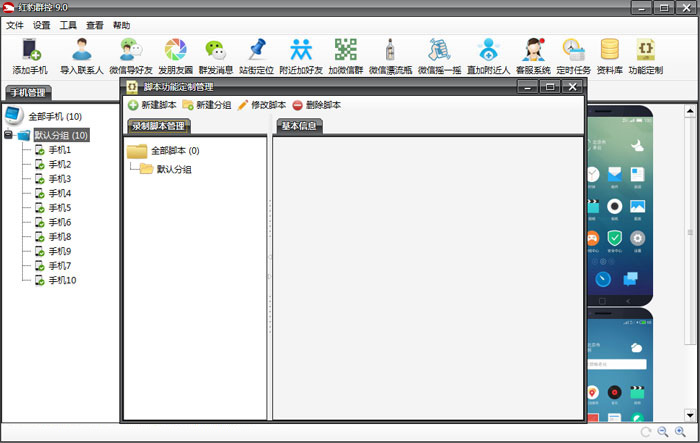
Task: Click the first phone screen thumbnail
Action: [x=619, y=205]
